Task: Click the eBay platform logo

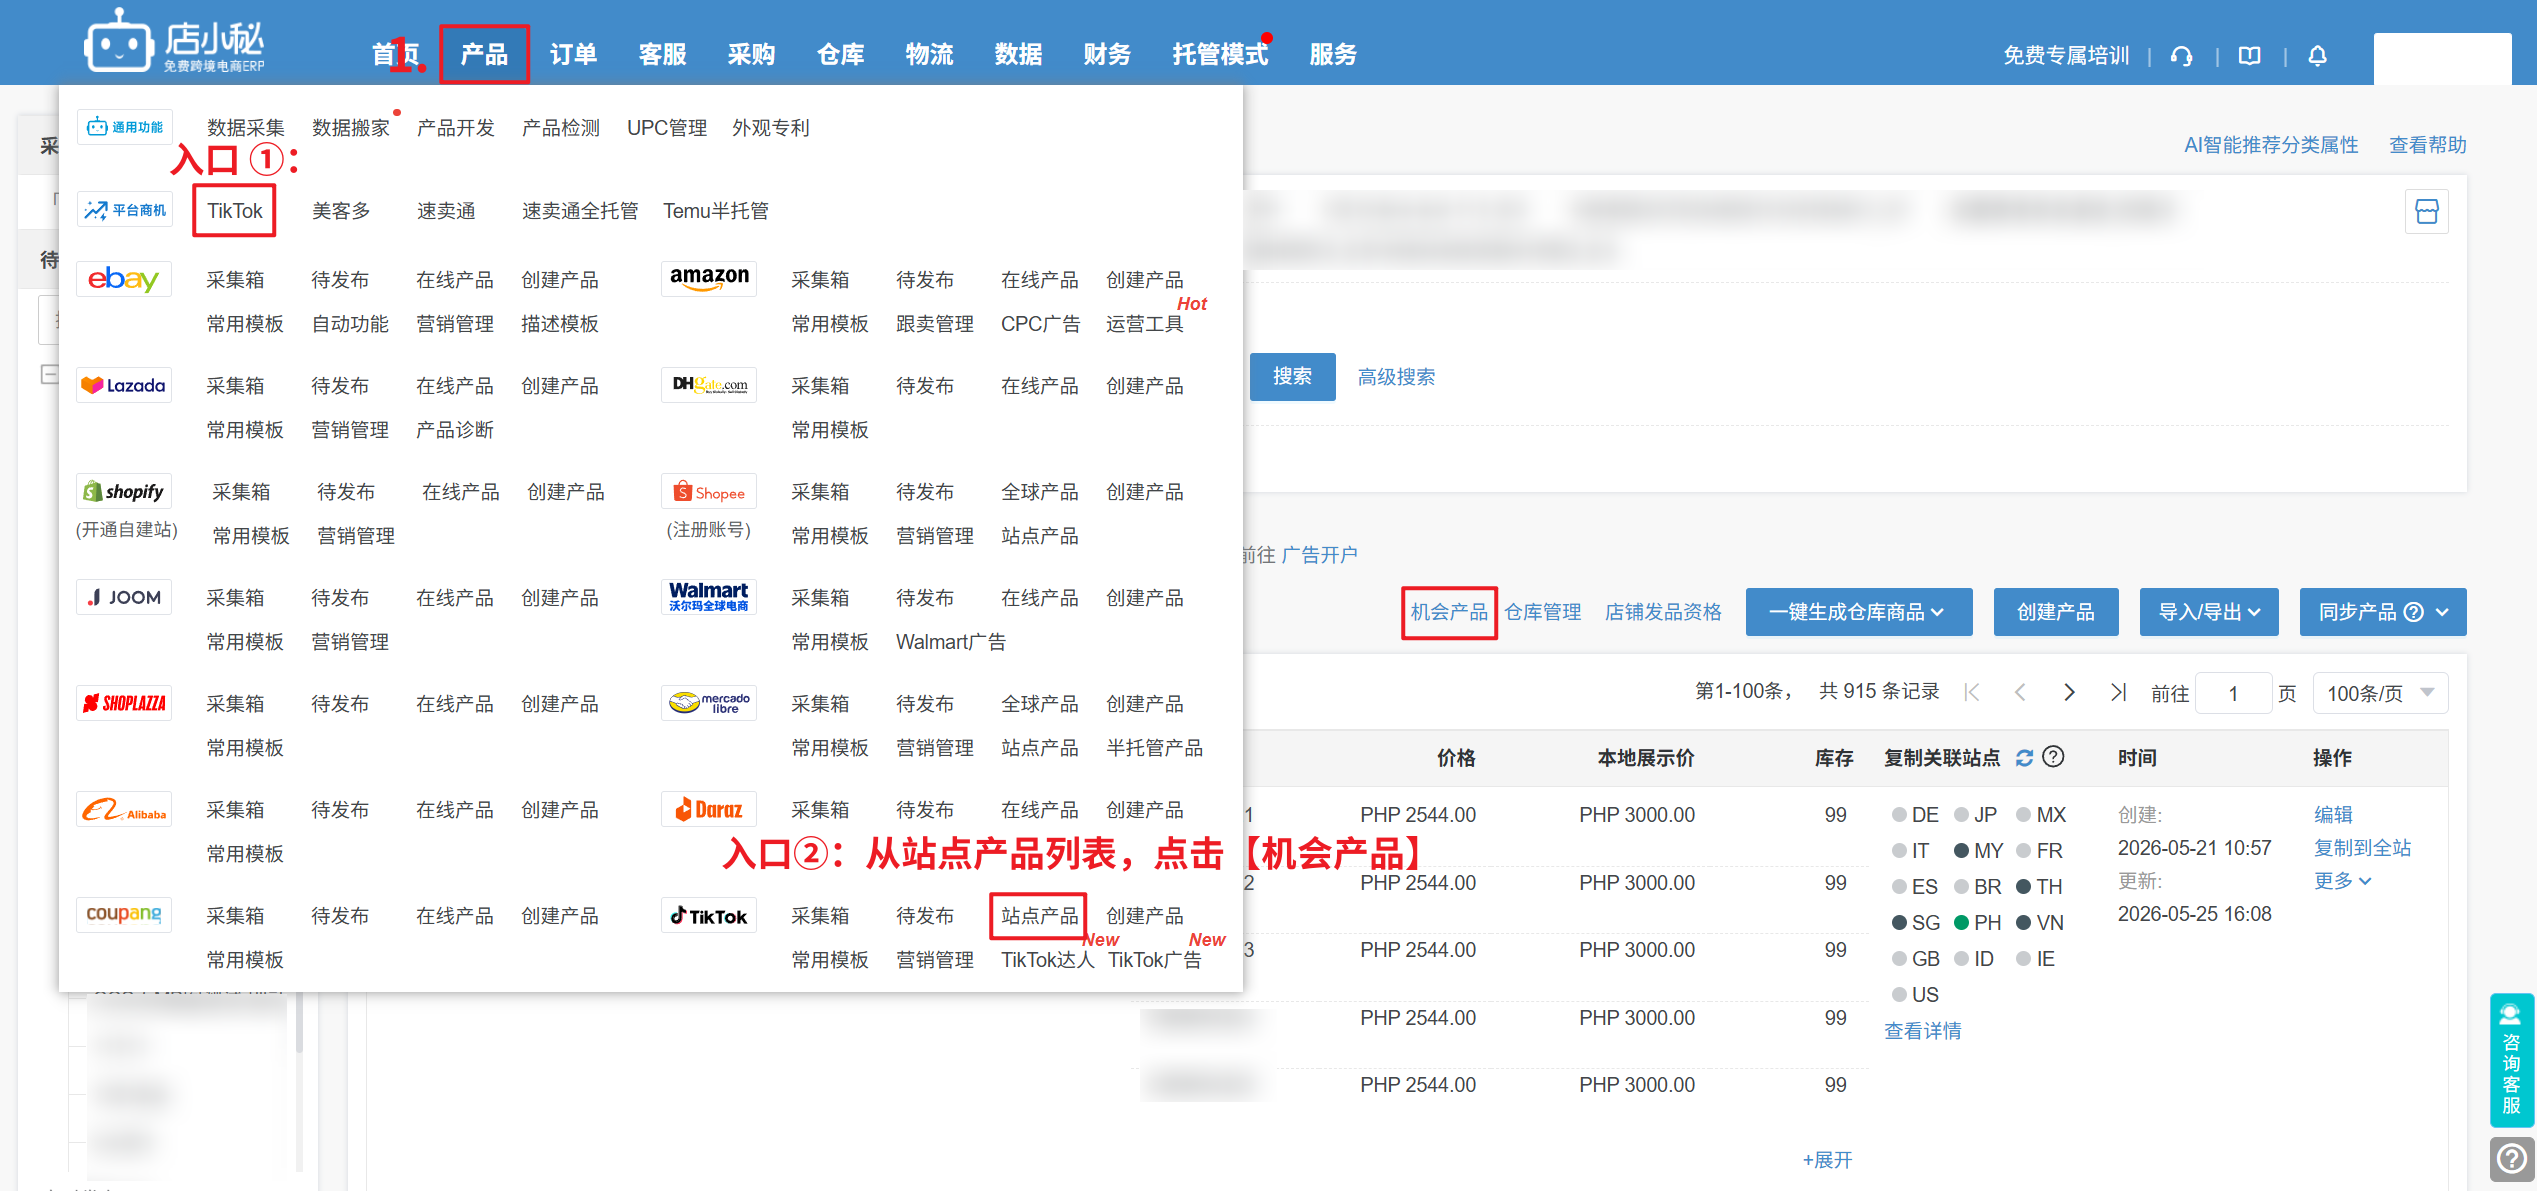Action: (124, 279)
